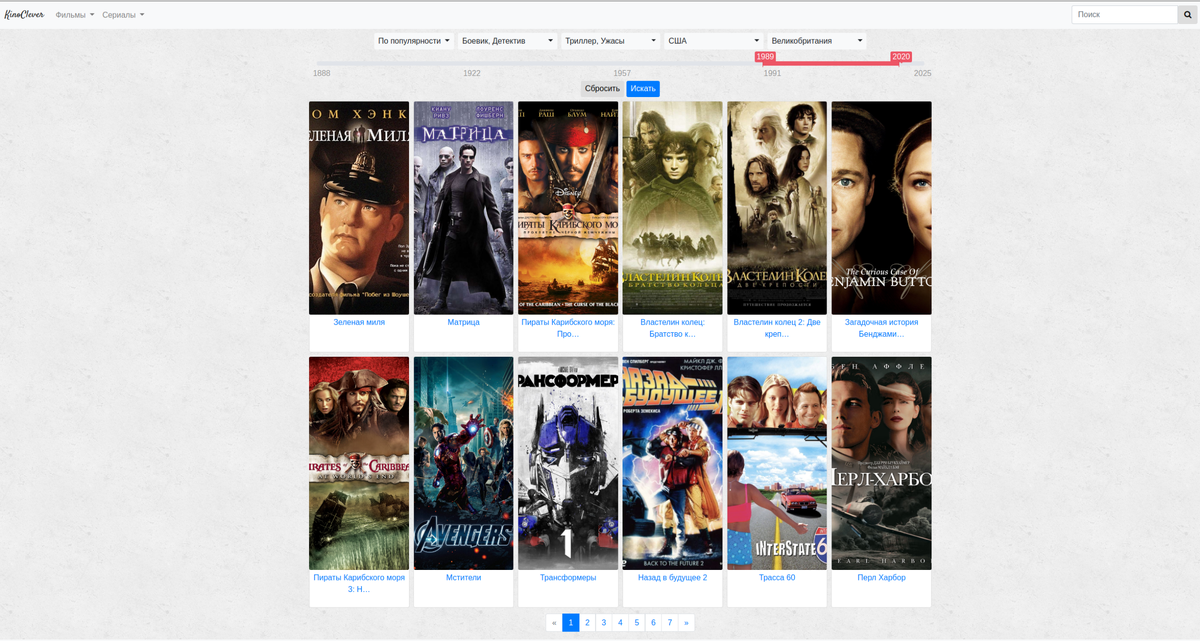Open the Фильмы menu
Image resolution: width=1200 pixels, height=641 pixels.
coord(75,15)
